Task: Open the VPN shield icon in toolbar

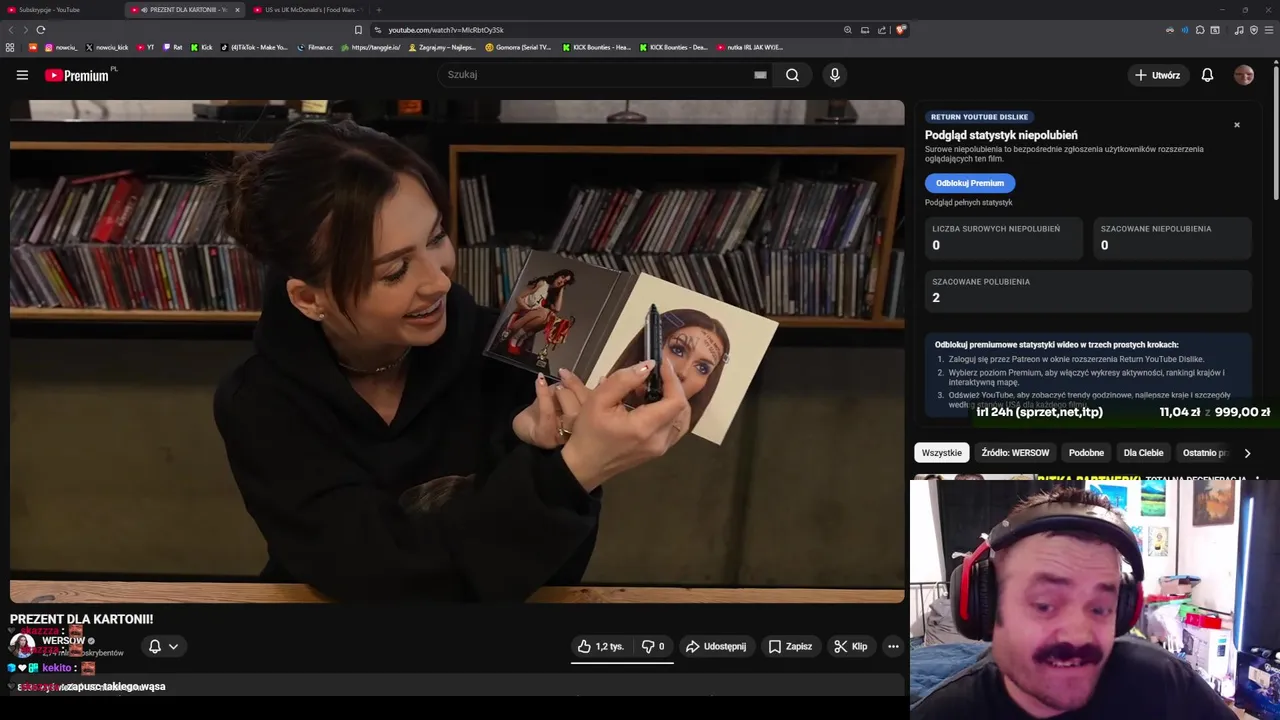Action: coord(1254,30)
